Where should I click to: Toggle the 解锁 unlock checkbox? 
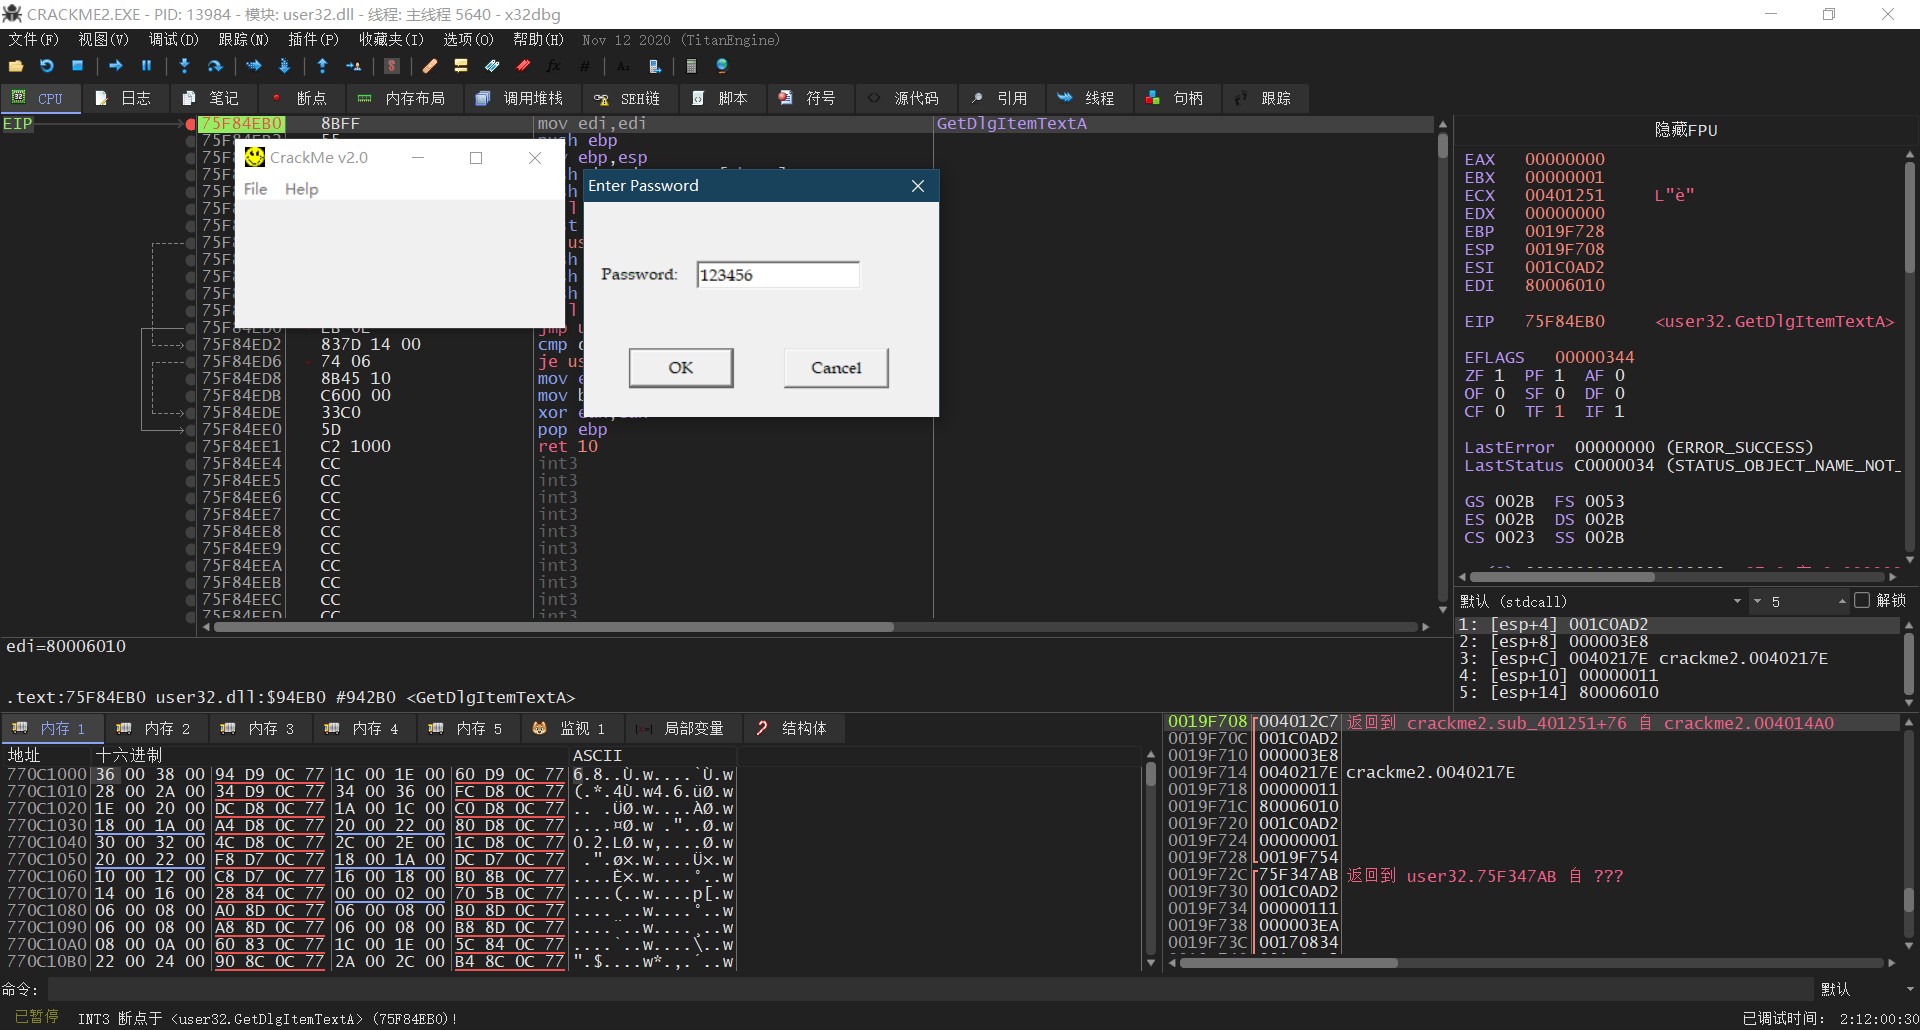1861,600
